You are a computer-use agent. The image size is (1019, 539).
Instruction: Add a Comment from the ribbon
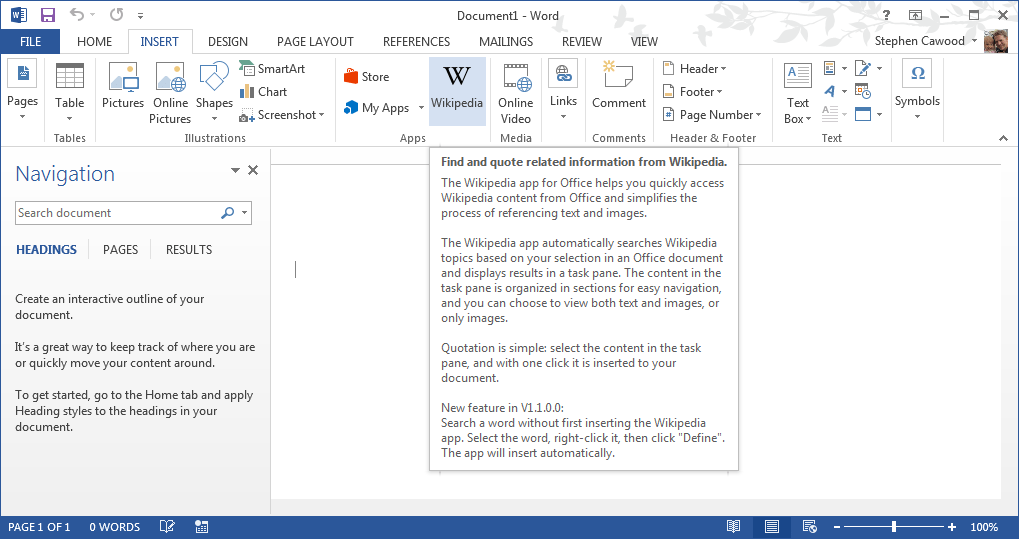(x=619, y=85)
